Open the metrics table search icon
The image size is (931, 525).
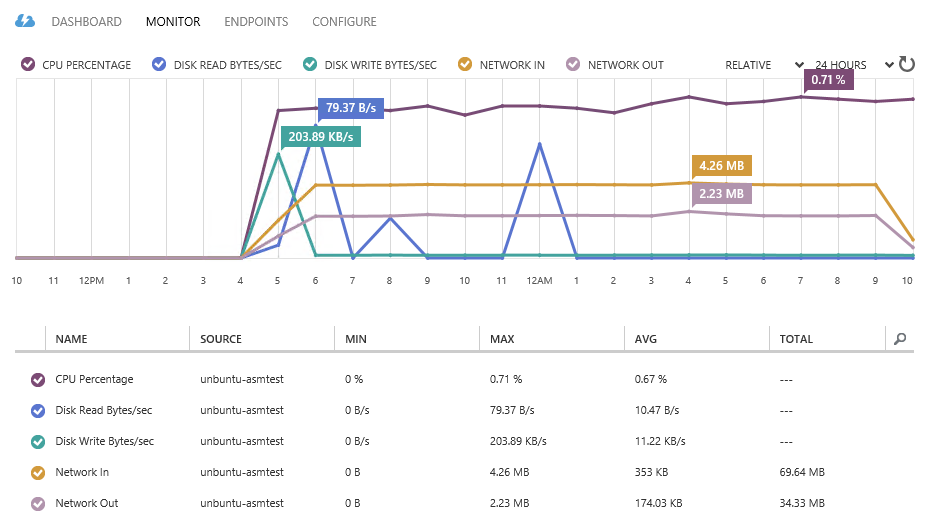[900, 339]
